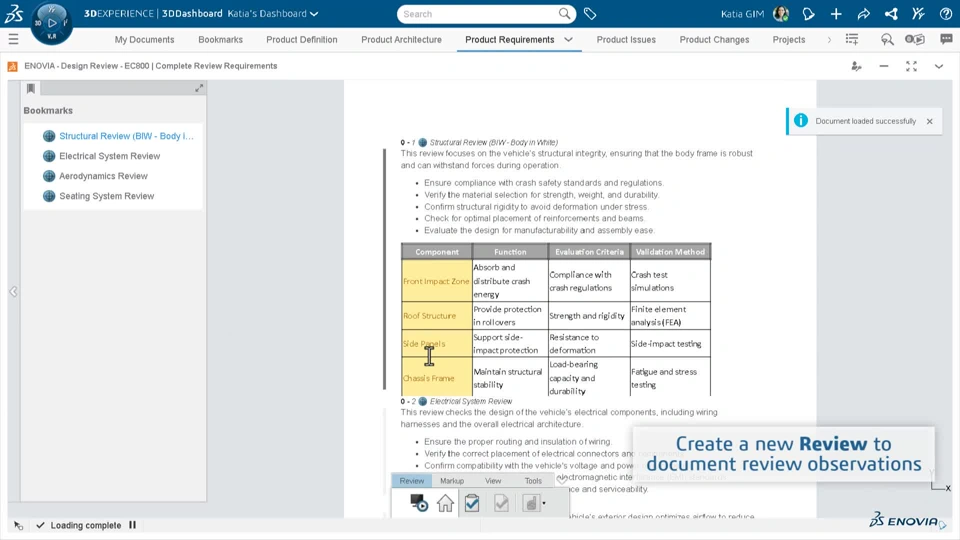Collapse the side panel left arrow
Image resolution: width=960 pixels, height=540 pixels.
pos(13,291)
